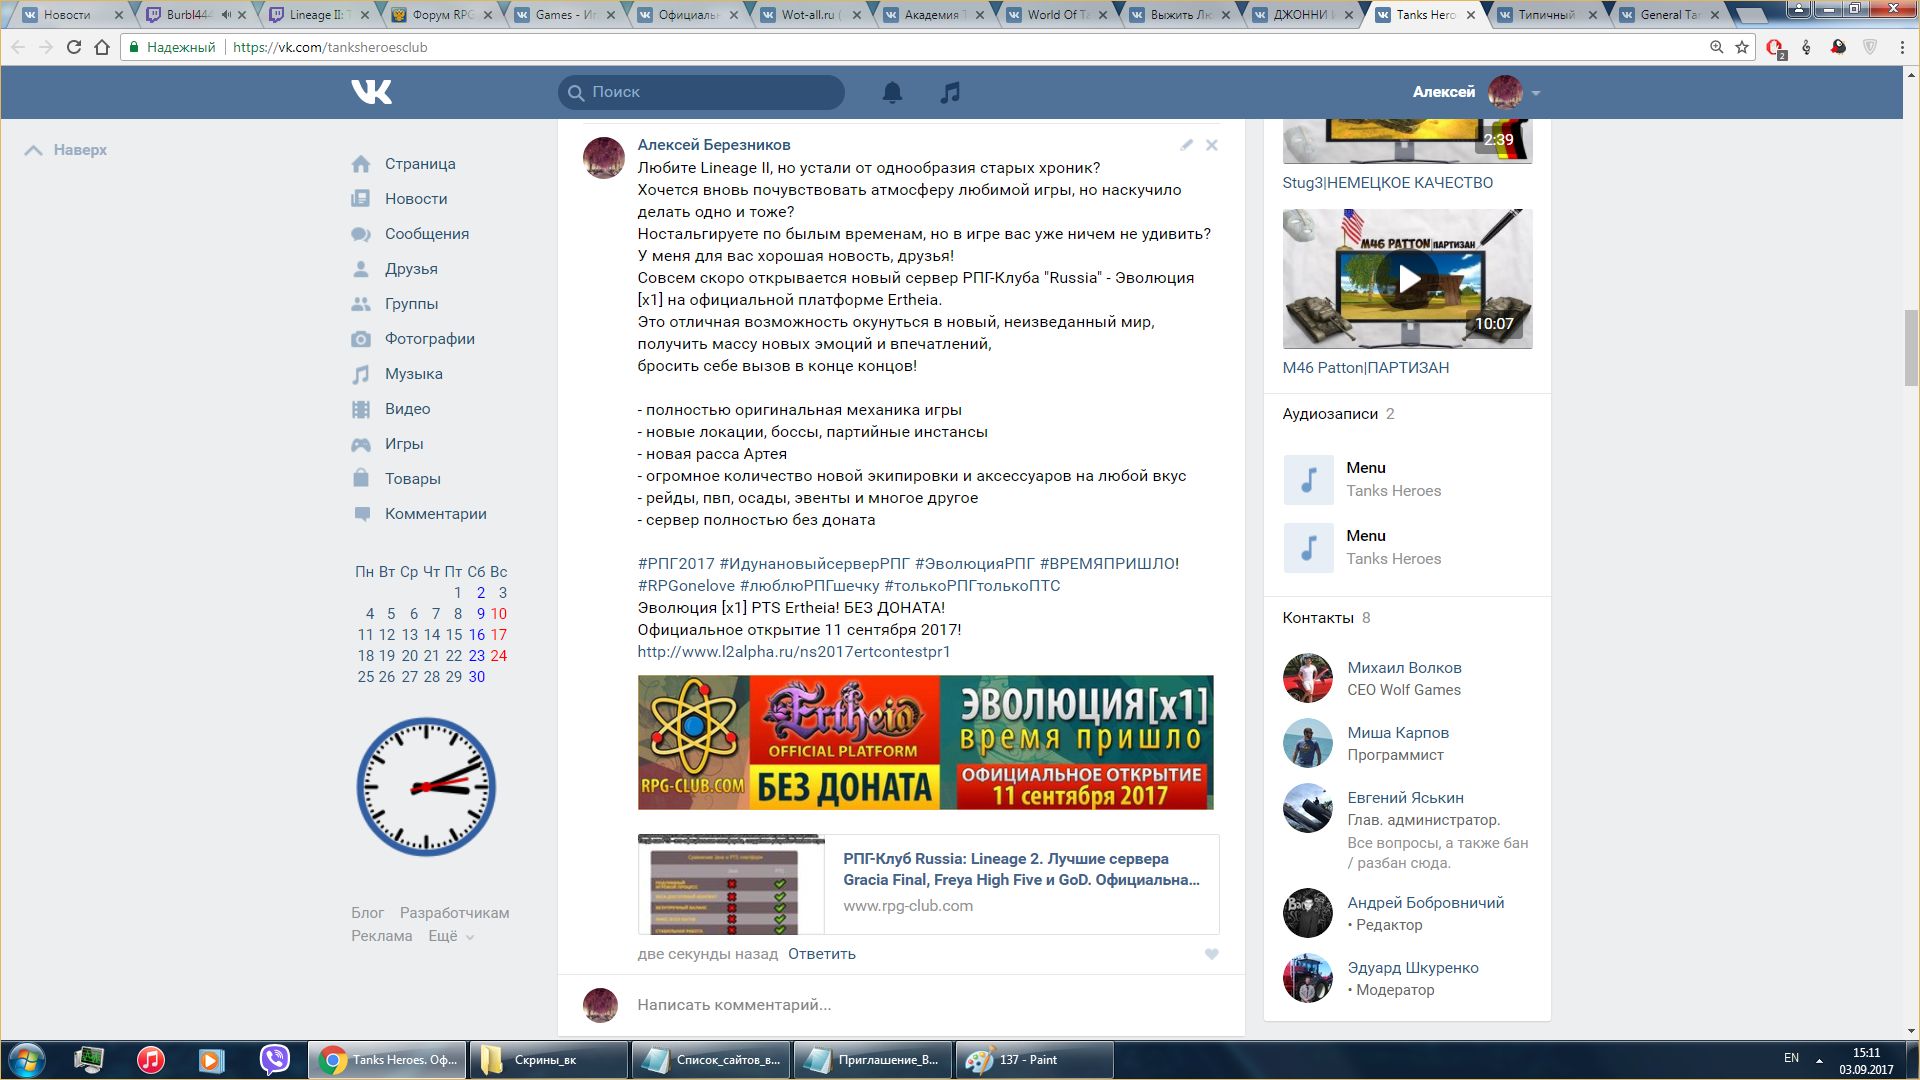Play the first Menu Tanks Heroes audio
Screen dimensions: 1920x1080
pyautogui.click(x=1308, y=480)
